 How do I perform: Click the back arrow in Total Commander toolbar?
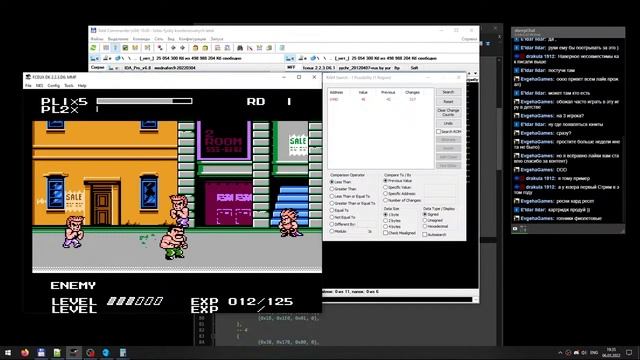pyautogui.click(x=173, y=48)
